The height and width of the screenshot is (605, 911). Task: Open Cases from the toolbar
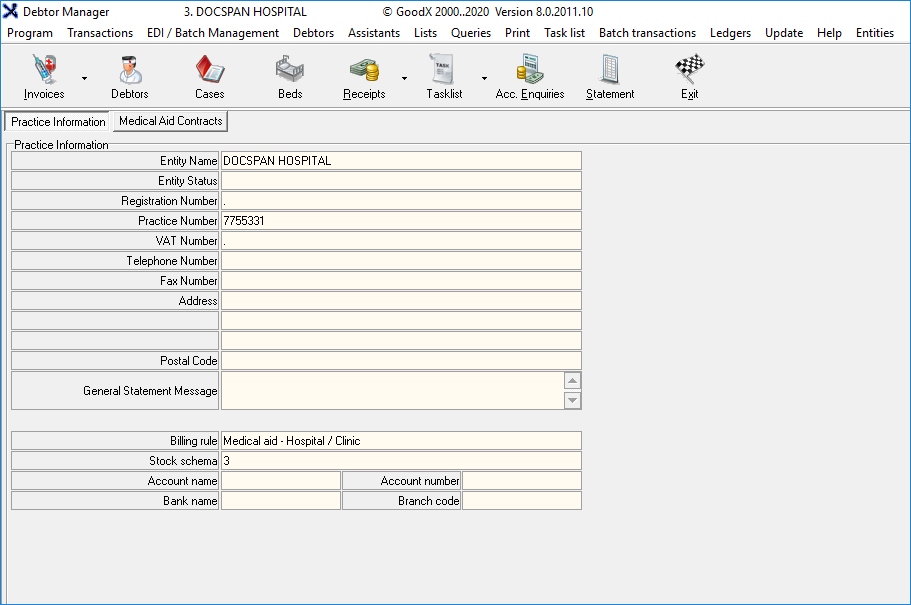point(210,77)
